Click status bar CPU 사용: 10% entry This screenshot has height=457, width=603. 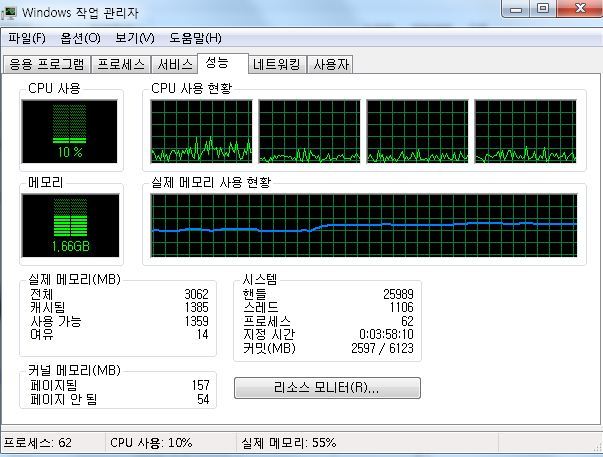[x=151, y=443]
